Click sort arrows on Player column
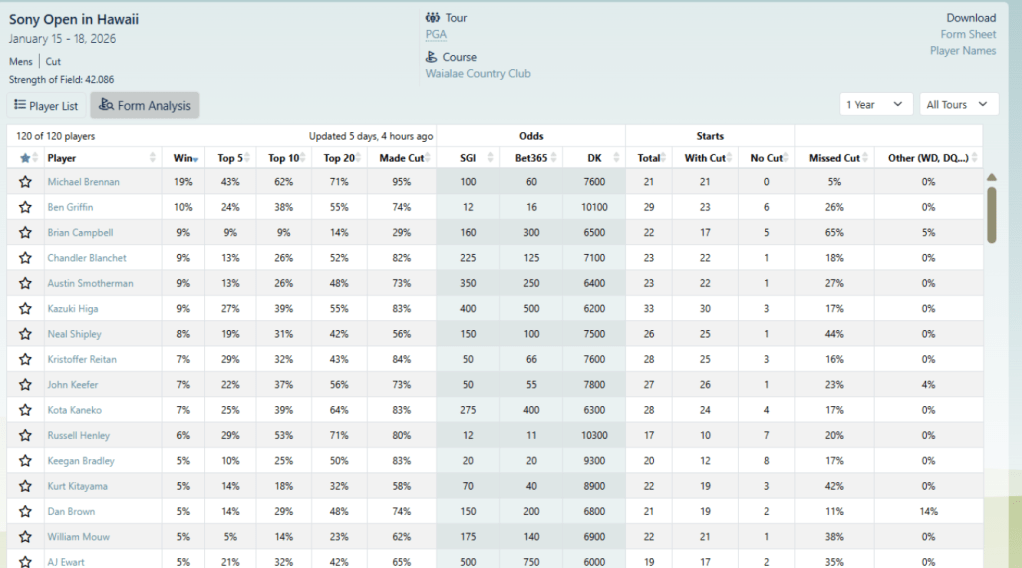 click(x=153, y=158)
